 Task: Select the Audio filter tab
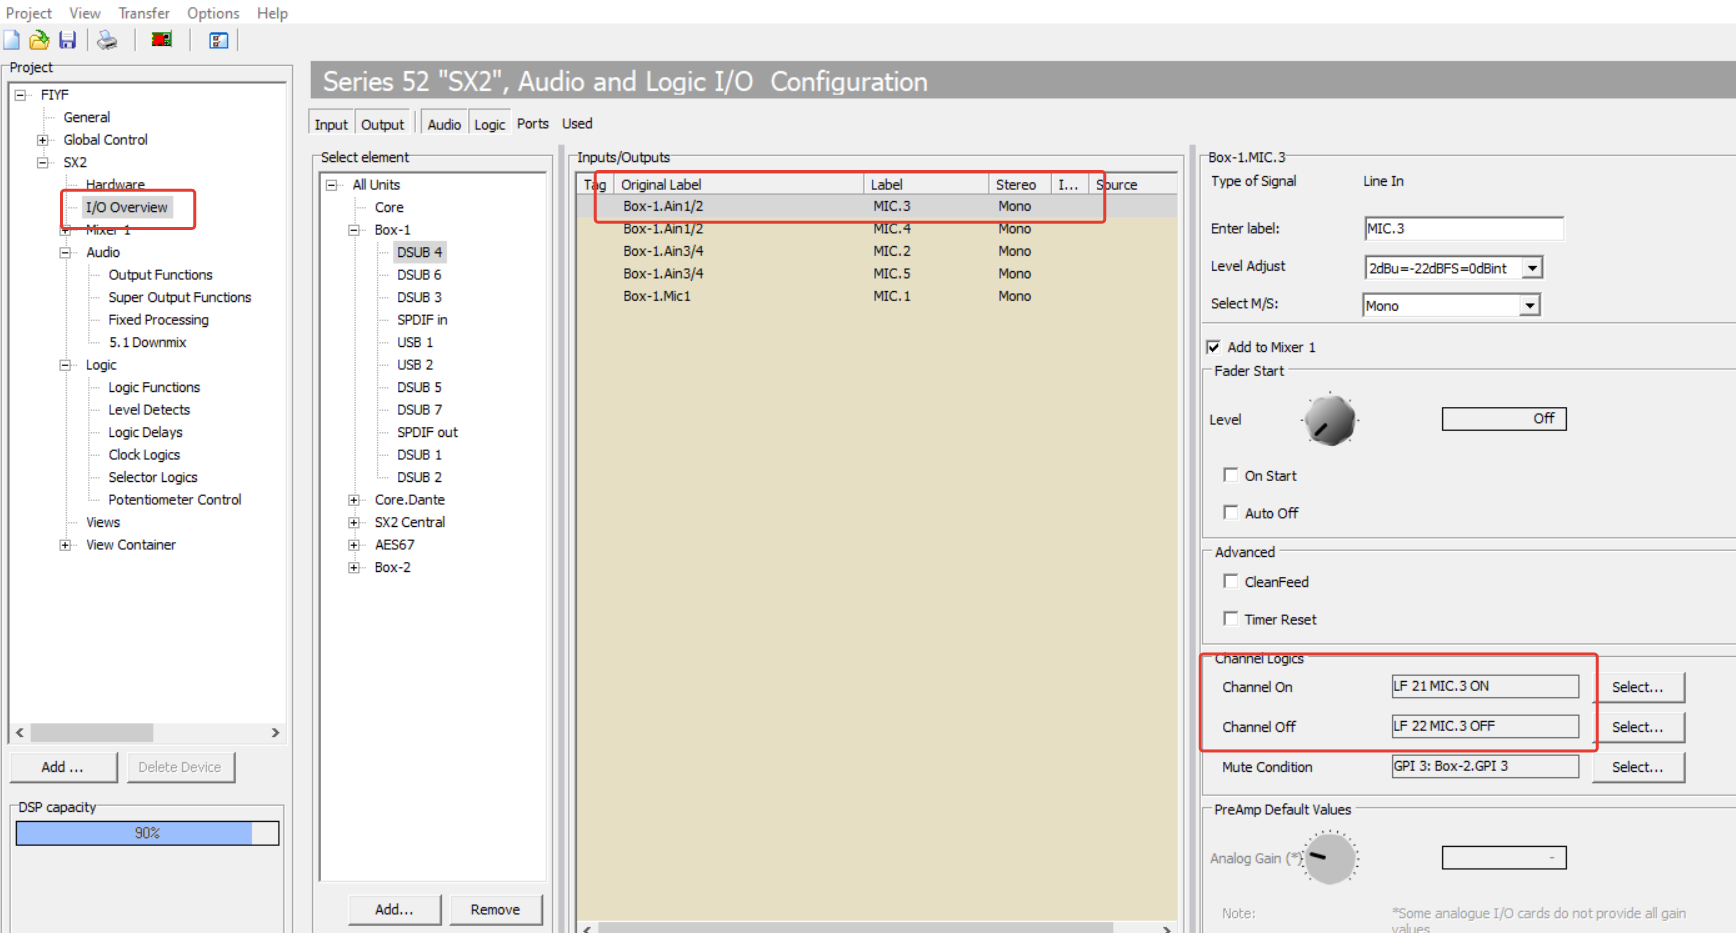pyautogui.click(x=444, y=124)
